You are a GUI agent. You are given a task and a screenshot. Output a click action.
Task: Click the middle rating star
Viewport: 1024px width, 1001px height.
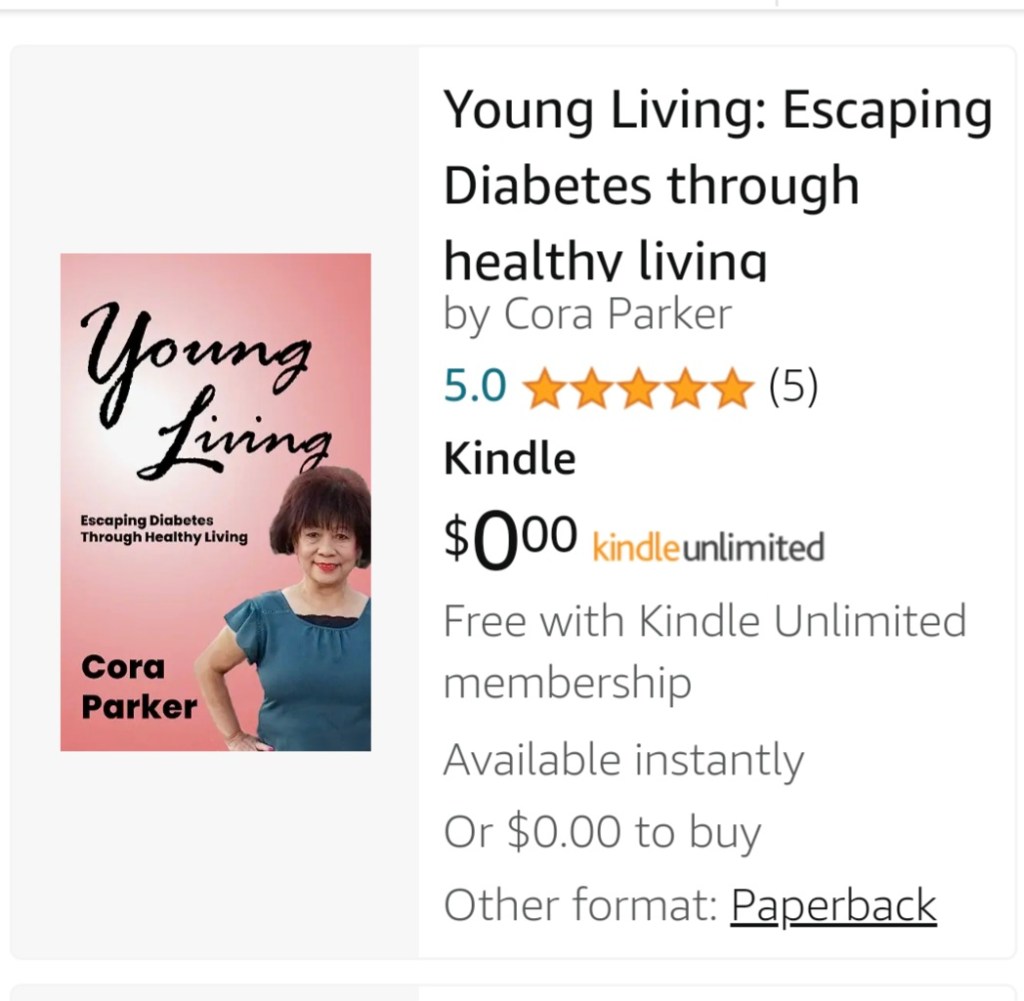tap(637, 388)
